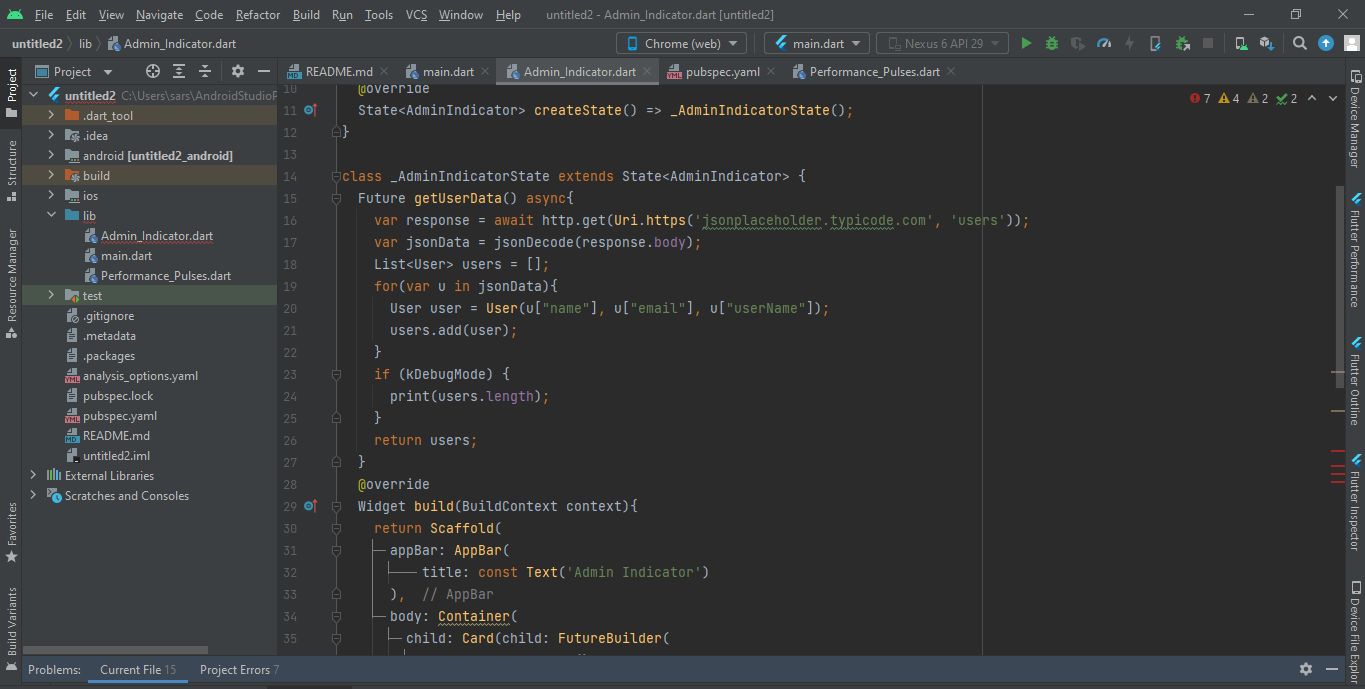Click Collapse All icon in Project panel
Screen dimensions: 1365x689
[x=205, y=71]
